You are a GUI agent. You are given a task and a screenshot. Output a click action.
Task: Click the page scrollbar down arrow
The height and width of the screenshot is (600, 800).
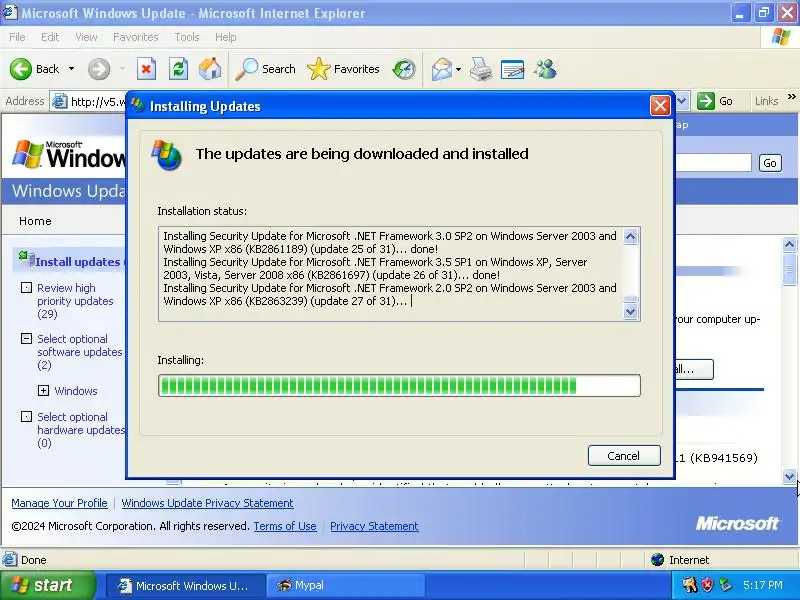(789, 477)
